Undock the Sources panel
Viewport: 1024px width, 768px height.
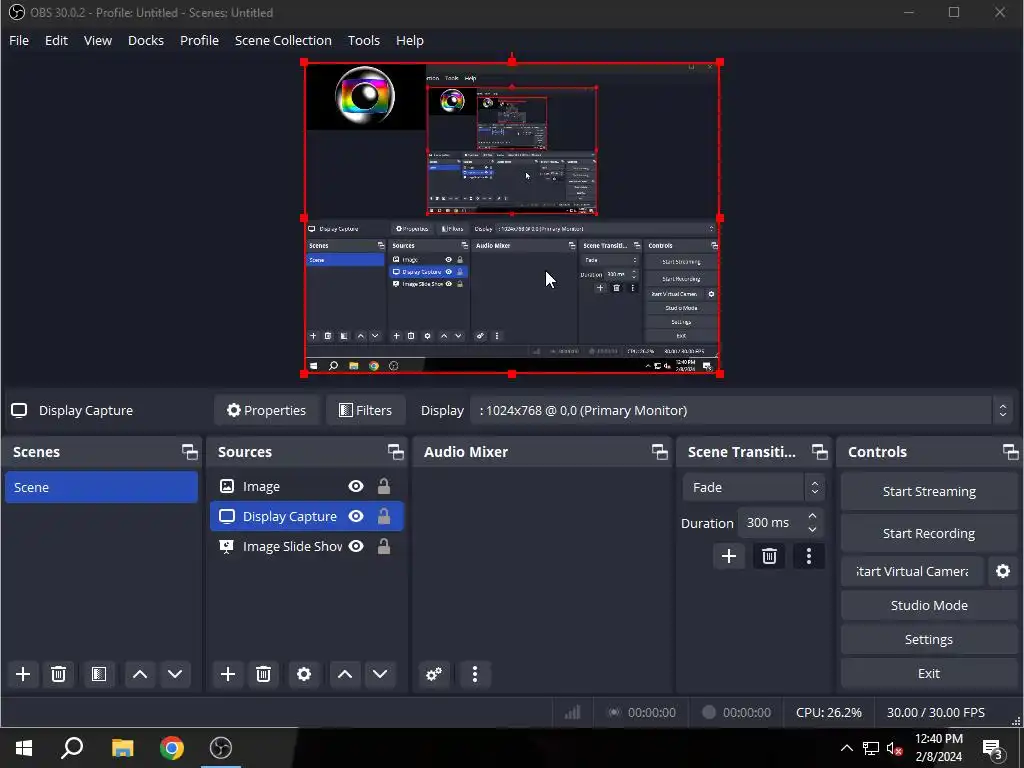coord(396,452)
